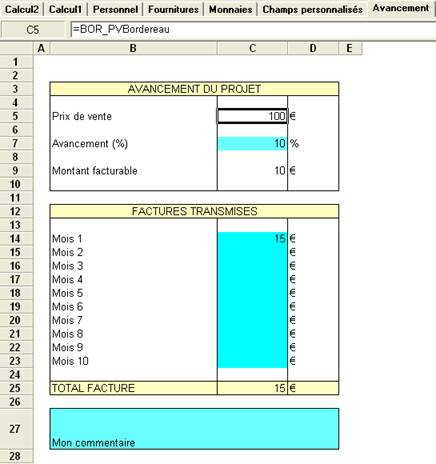The width and height of the screenshot is (436, 464).
Task: Click the Mois 1 invoice cell with 15
Action: [x=252, y=239]
